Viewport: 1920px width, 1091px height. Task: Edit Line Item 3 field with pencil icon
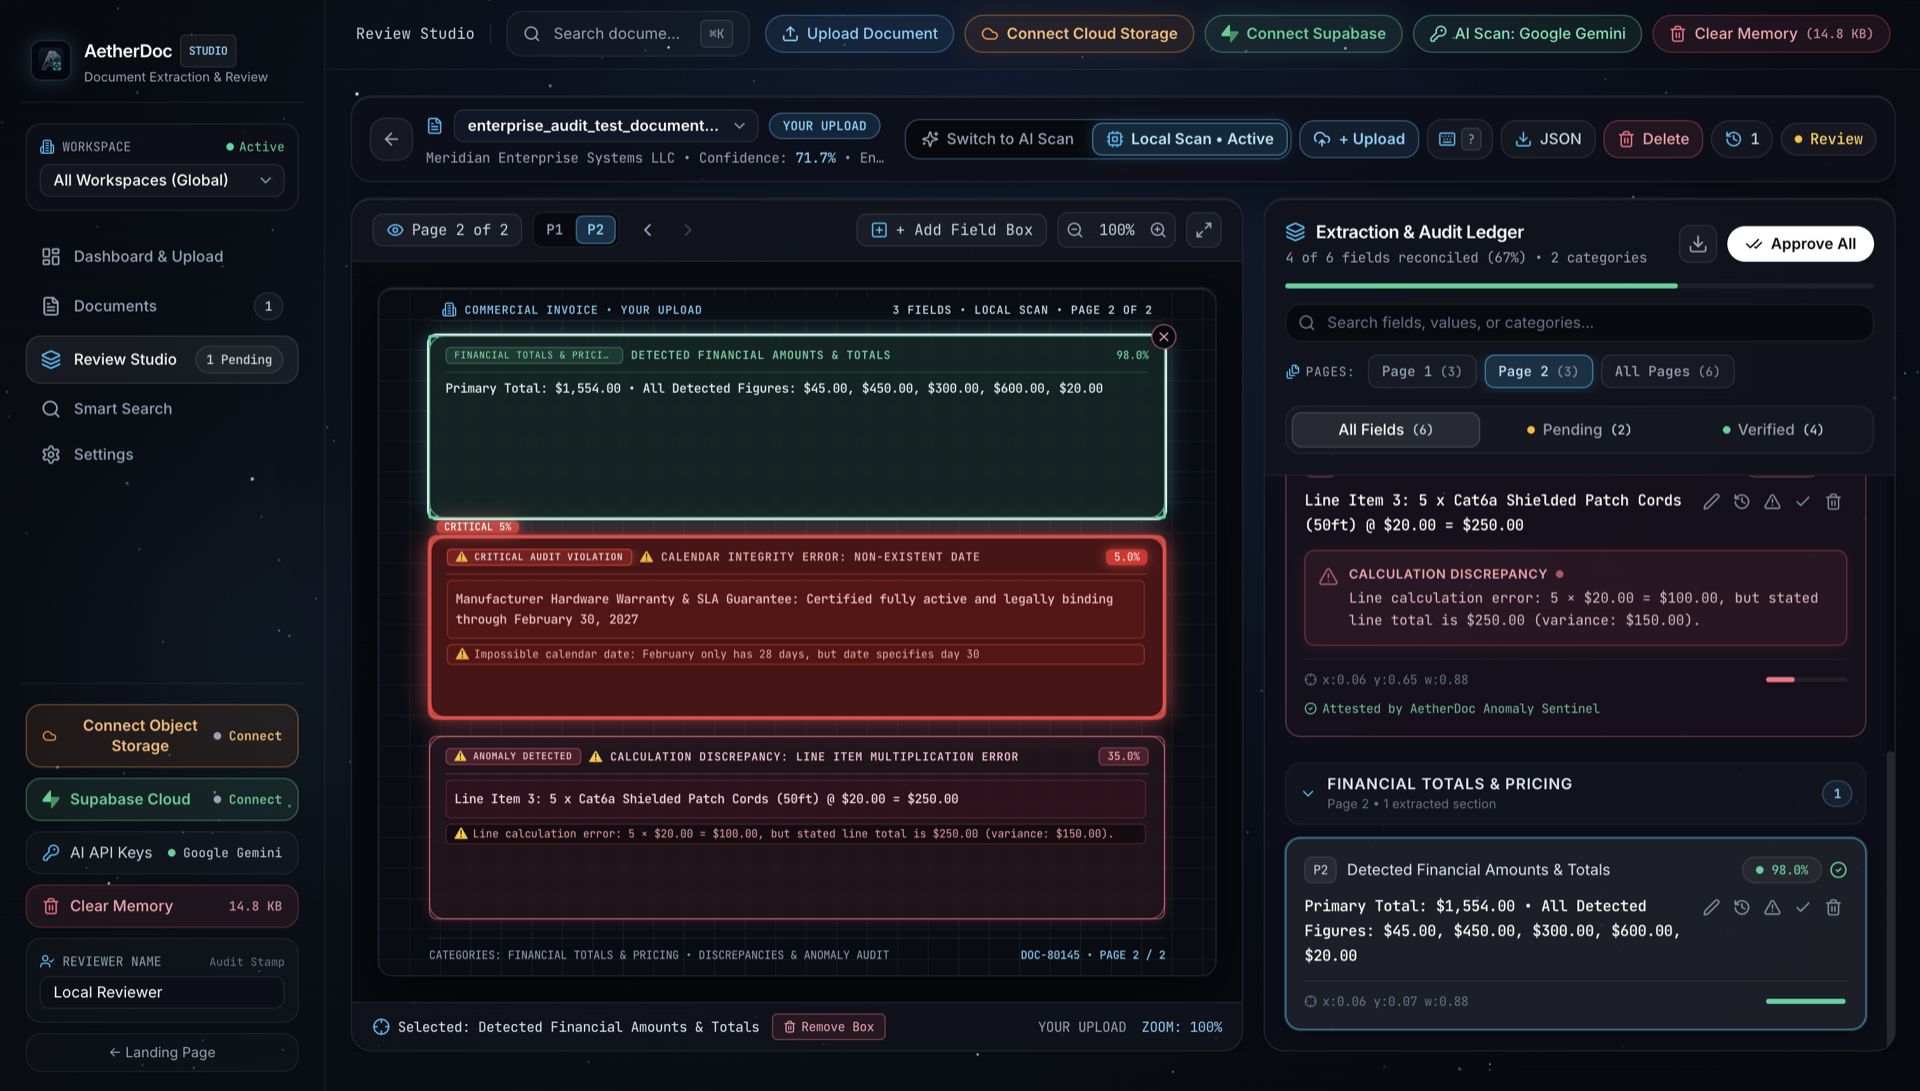pyautogui.click(x=1712, y=502)
